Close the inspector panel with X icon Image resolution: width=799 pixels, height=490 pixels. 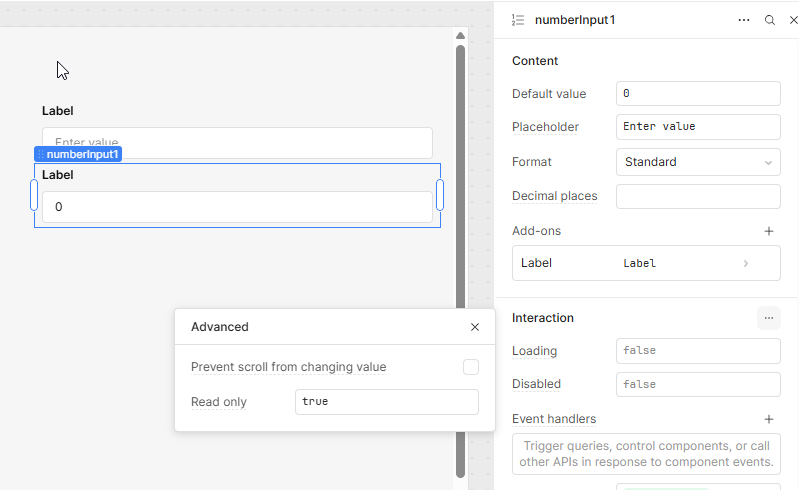793,20
